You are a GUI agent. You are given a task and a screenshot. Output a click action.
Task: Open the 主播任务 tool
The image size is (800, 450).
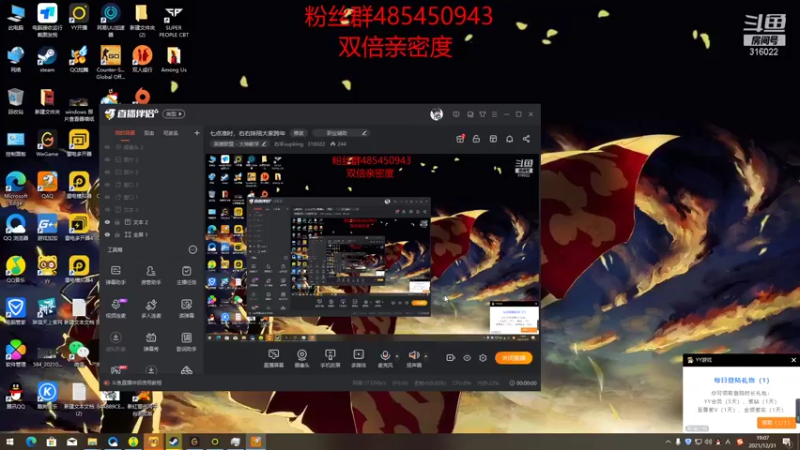click(186, 274)
